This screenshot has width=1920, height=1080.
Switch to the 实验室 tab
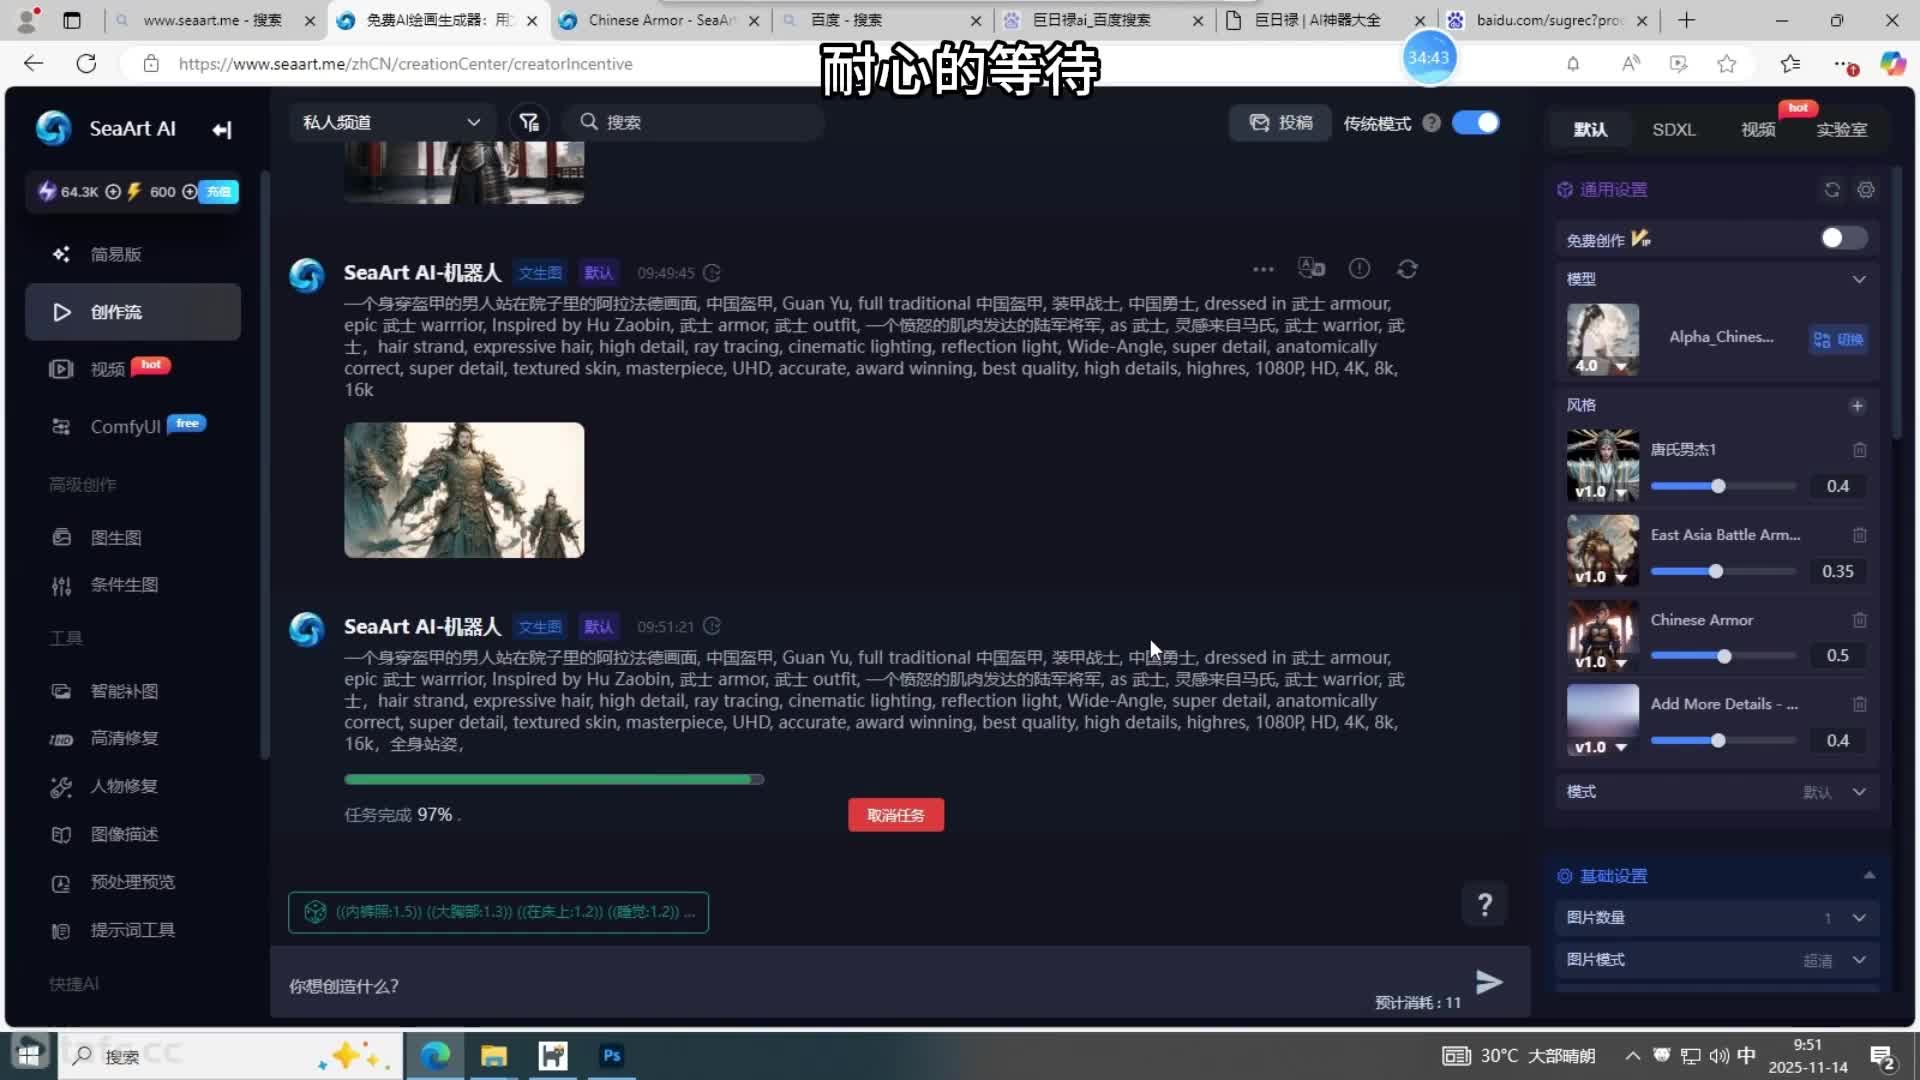1843,131
